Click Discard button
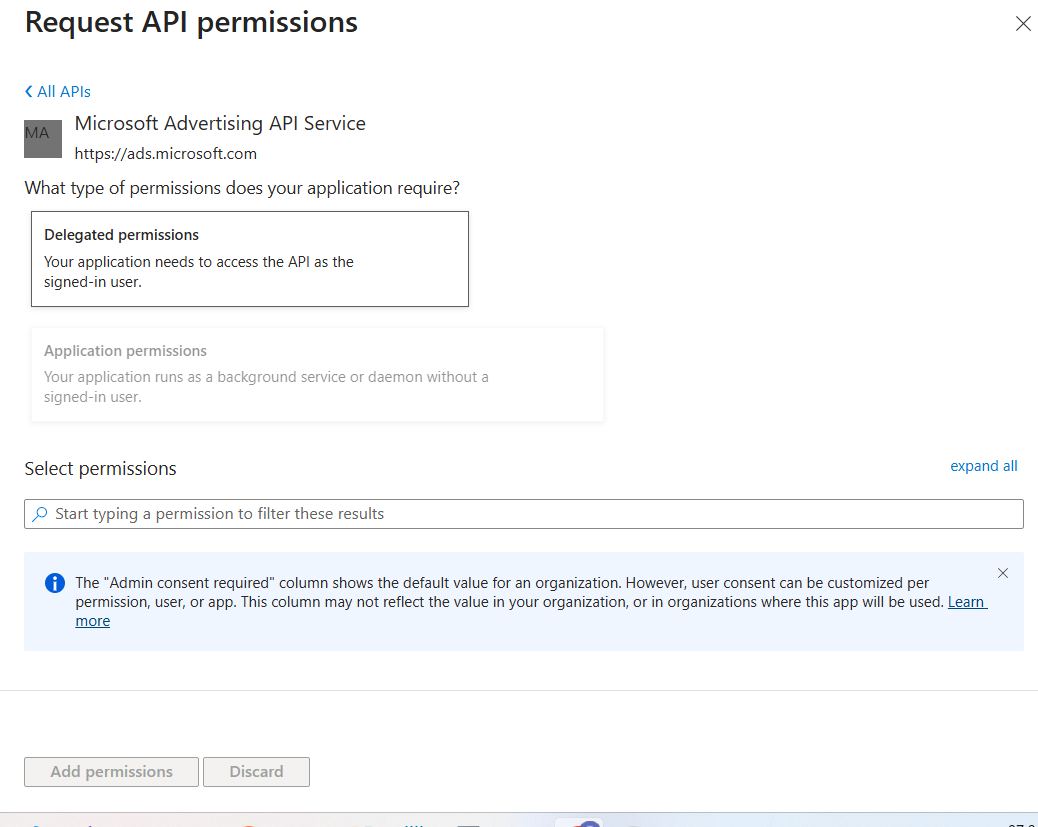 (256, 772)
